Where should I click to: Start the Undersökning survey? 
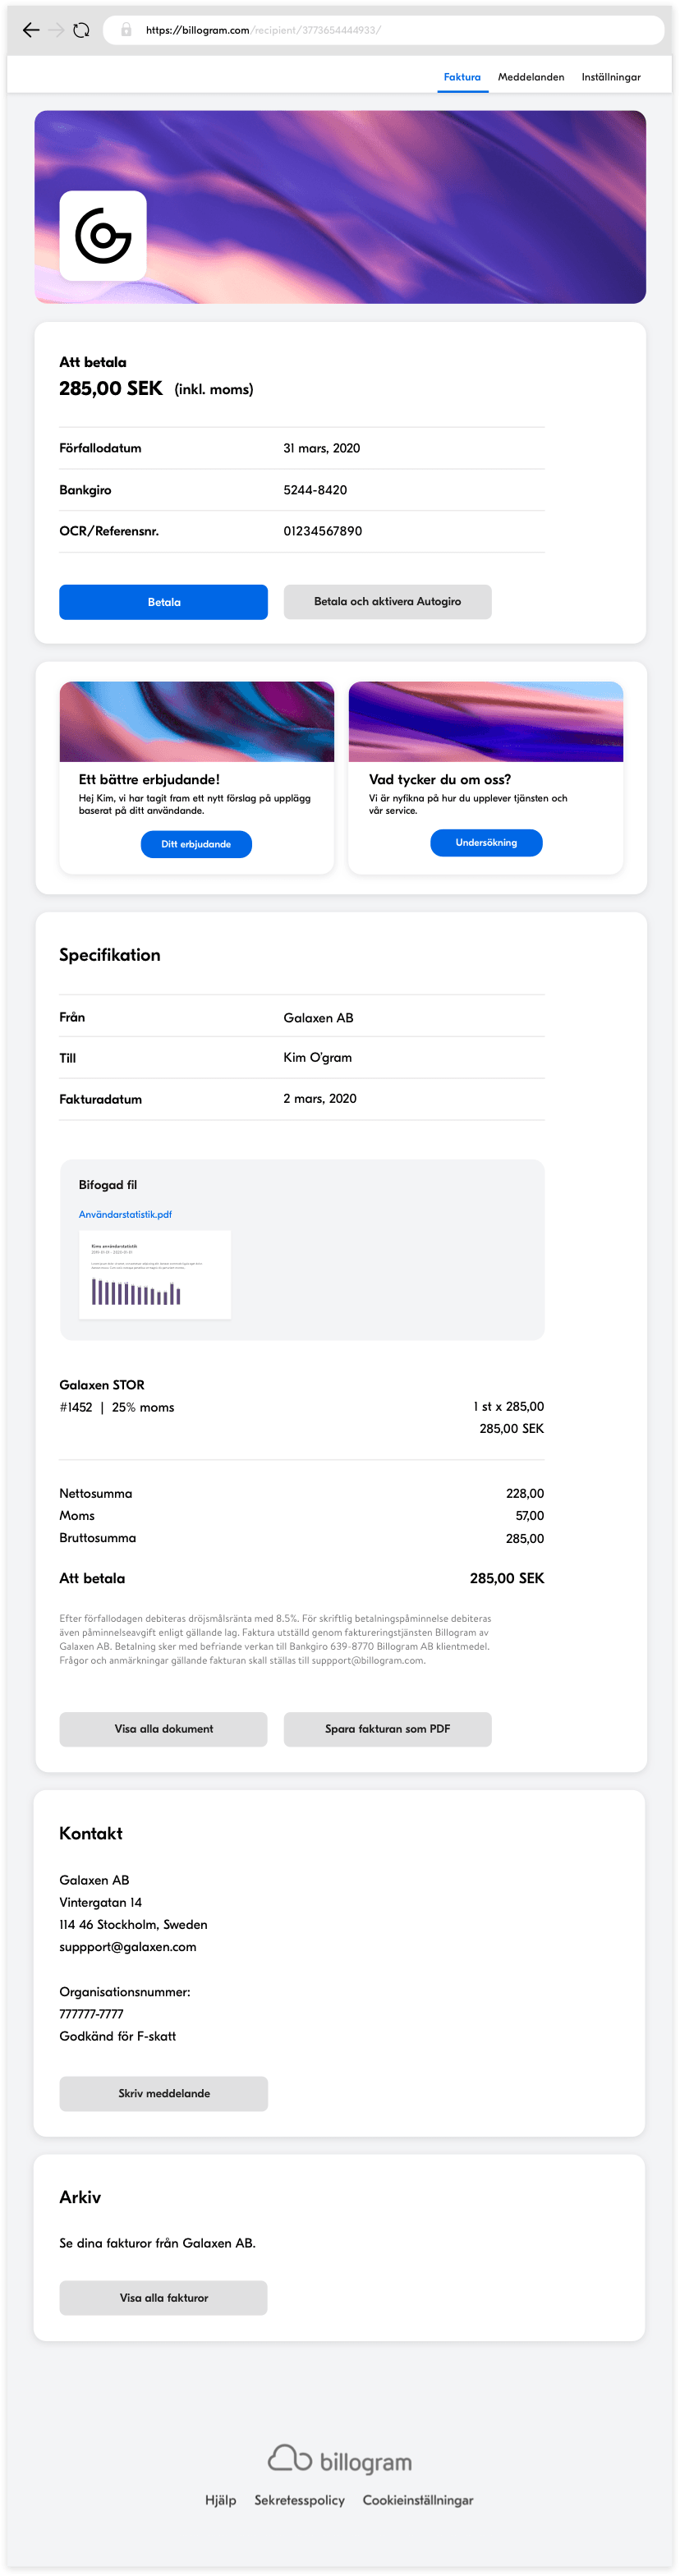point(486,843)
